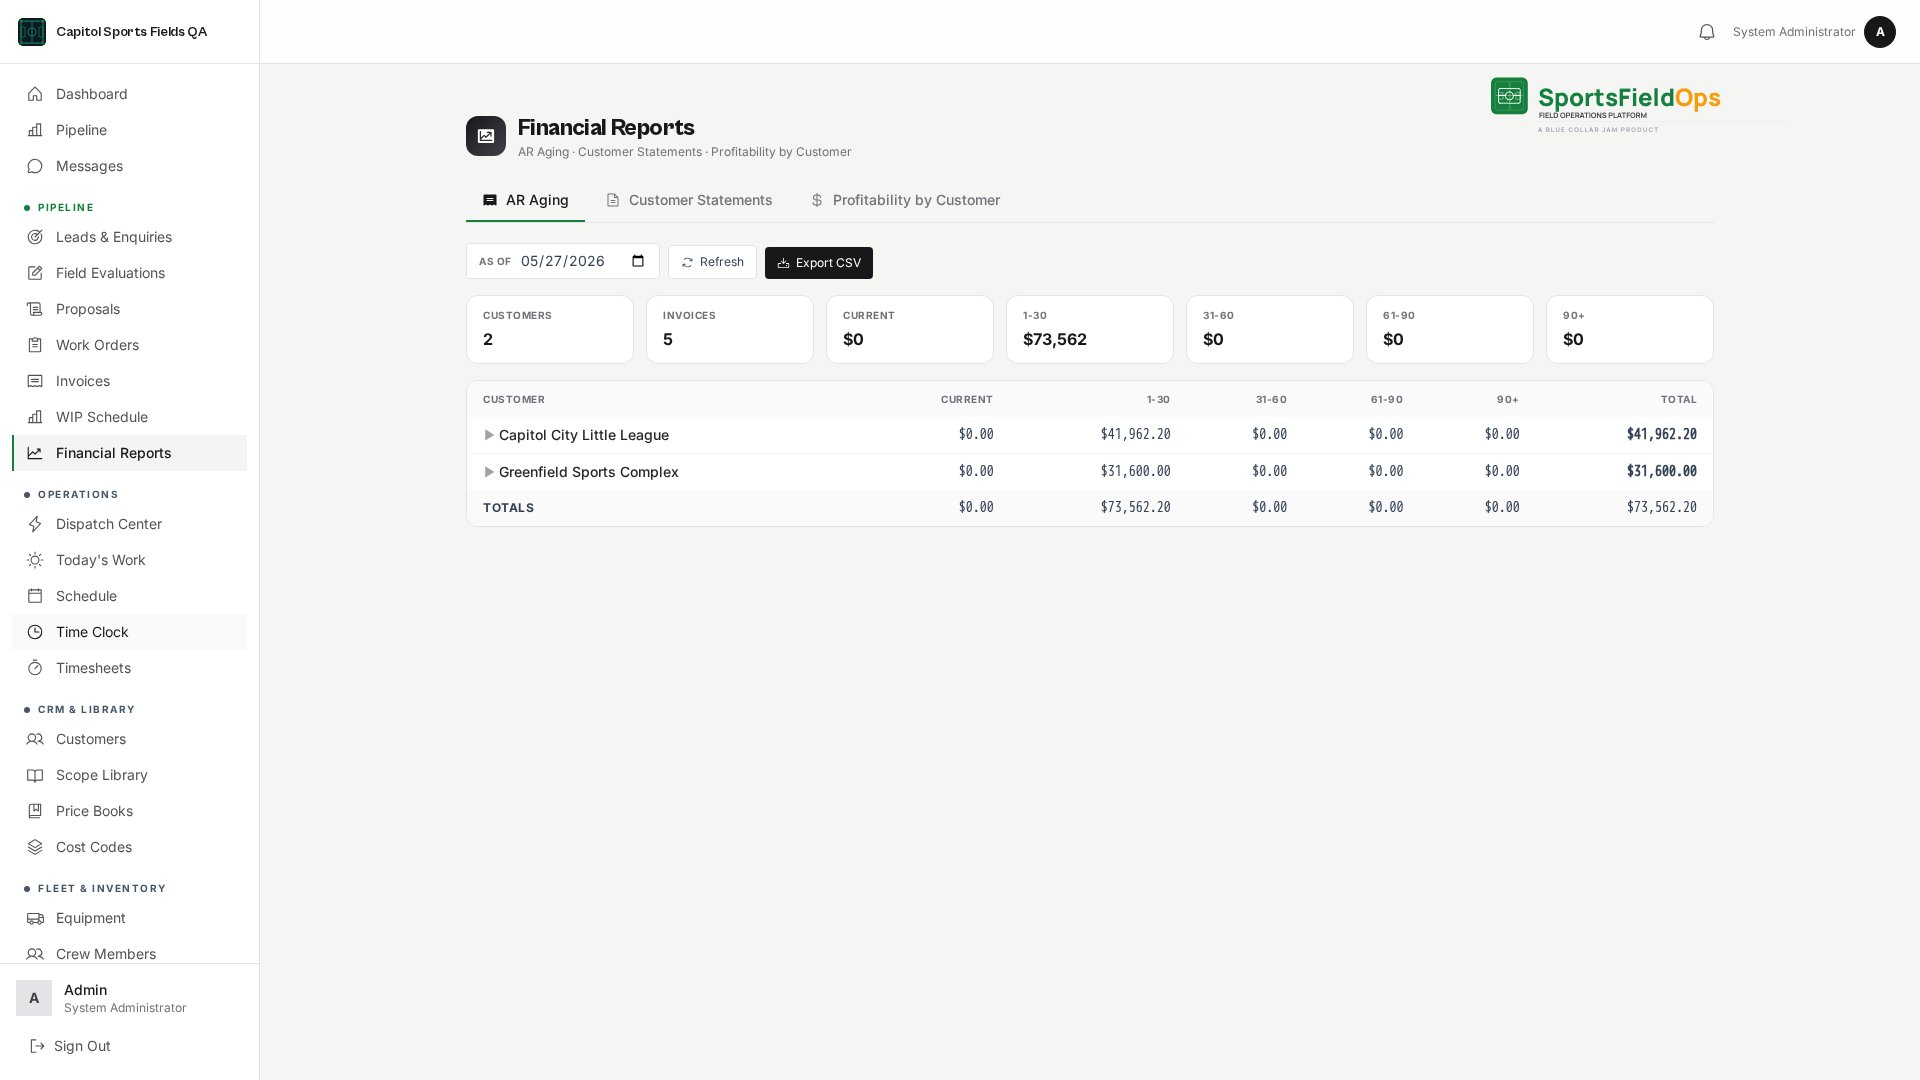Open the date picker calendar icon
The width and height of the screenshot is (1920, 1080).
[x=638, y=261]
